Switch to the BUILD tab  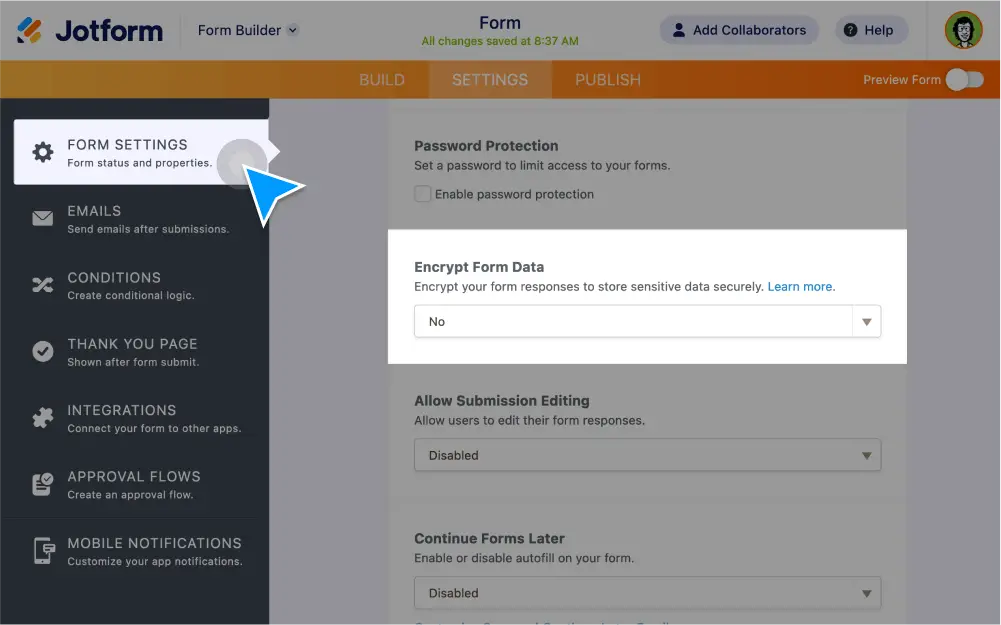pos(382,80)
